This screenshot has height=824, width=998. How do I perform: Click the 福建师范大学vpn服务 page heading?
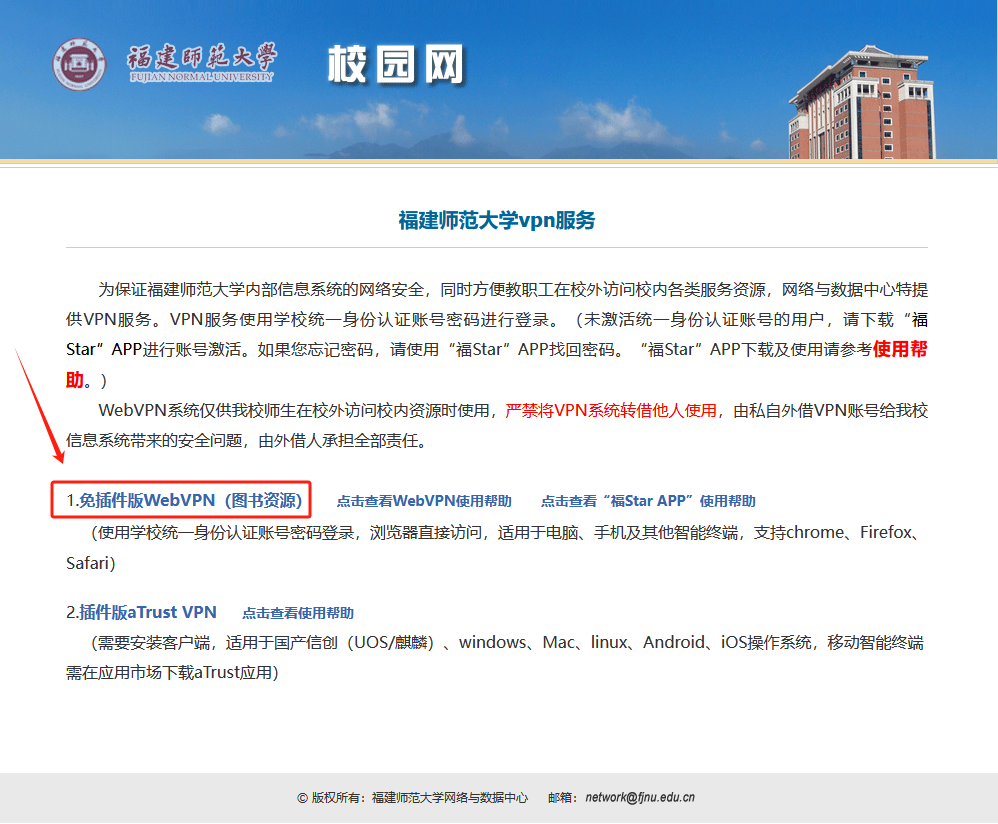tap(497, 220)
